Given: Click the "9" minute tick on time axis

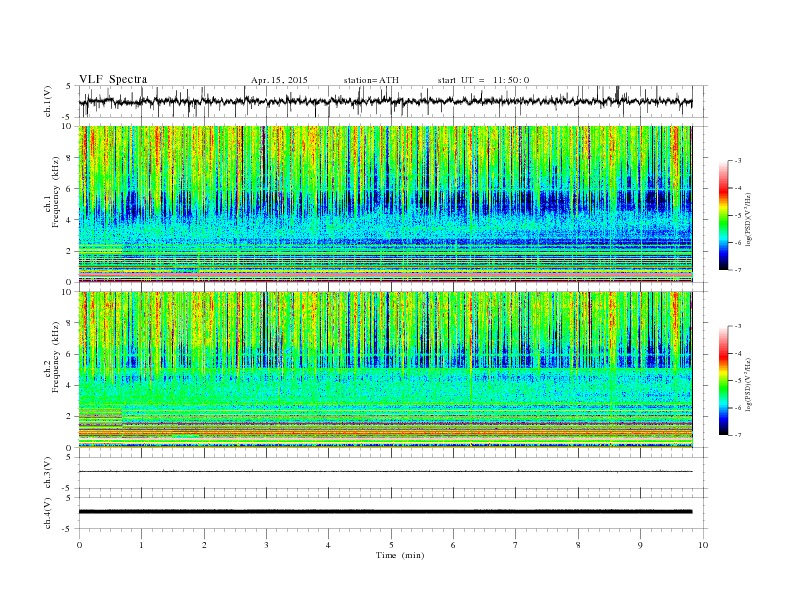Looking at the screenshot, I should tap(640, 545).
